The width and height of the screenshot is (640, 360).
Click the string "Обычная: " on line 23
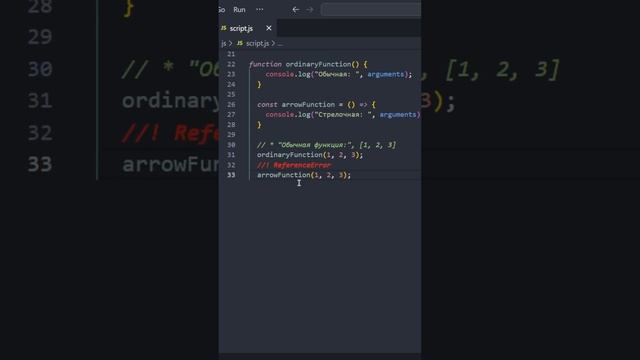pos(337,74)
